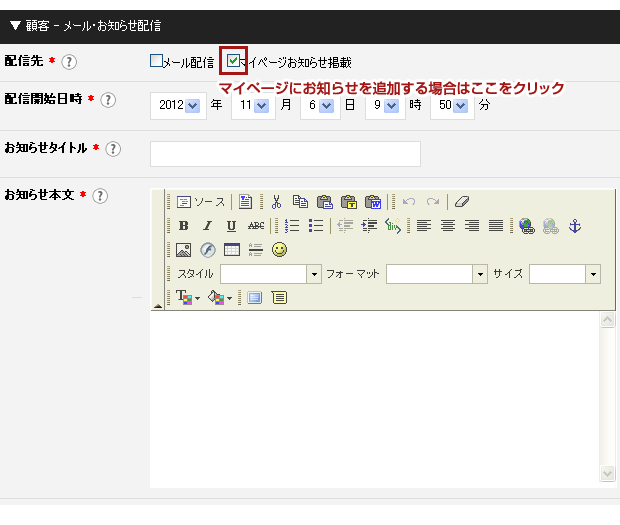Click the Source (ソース) editor button
Viewport: 620px width, 525px height.
tap(201, 202)
